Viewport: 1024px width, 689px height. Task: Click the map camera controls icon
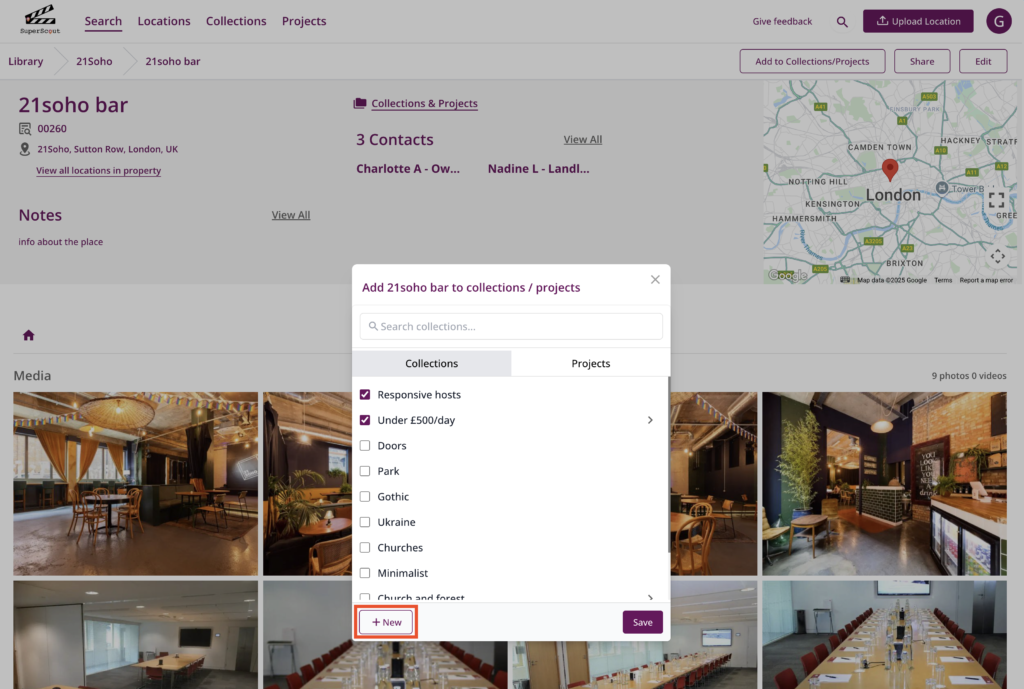click(x=997, y=256)
